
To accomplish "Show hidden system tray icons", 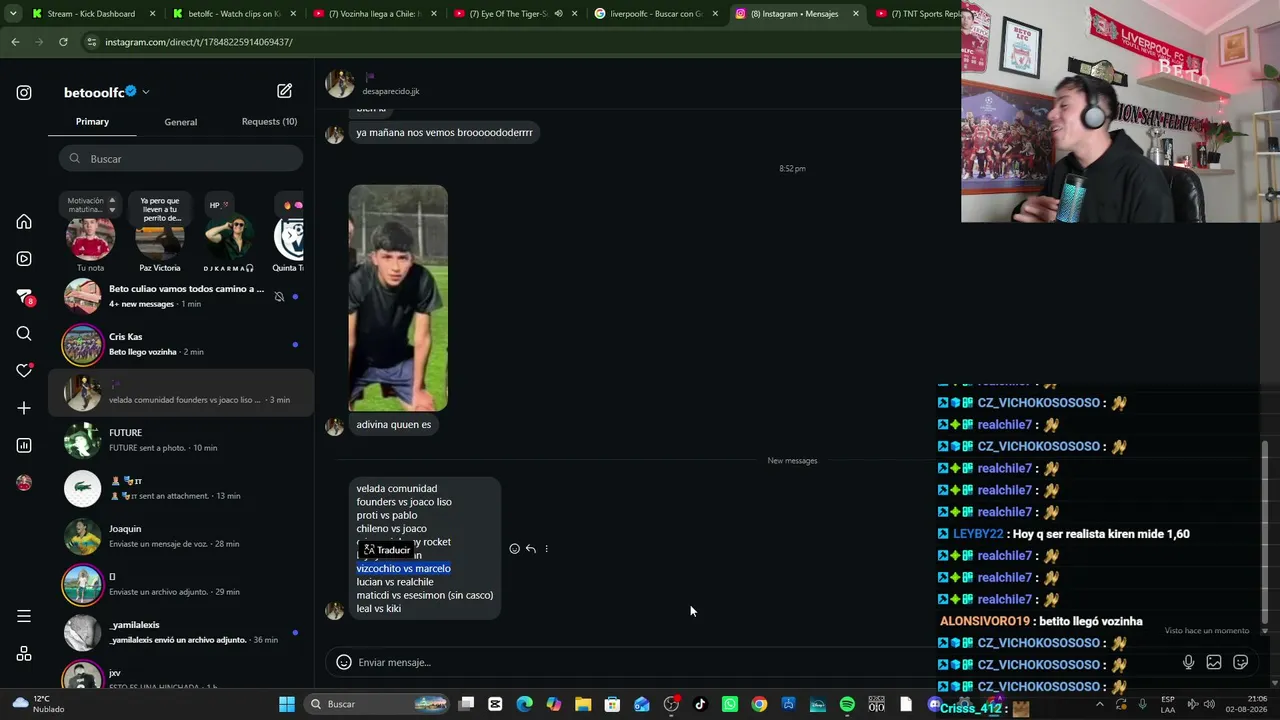I will (1100, 704).
